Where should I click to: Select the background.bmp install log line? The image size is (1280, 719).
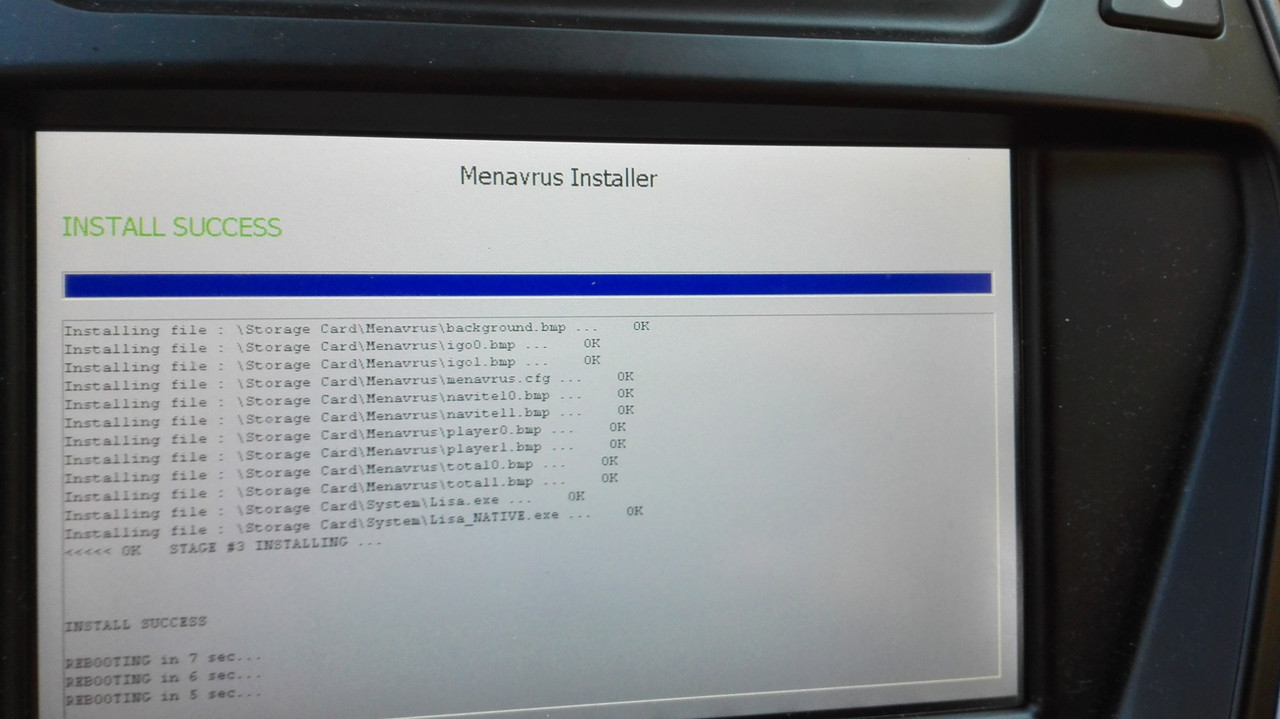[357, 328]
